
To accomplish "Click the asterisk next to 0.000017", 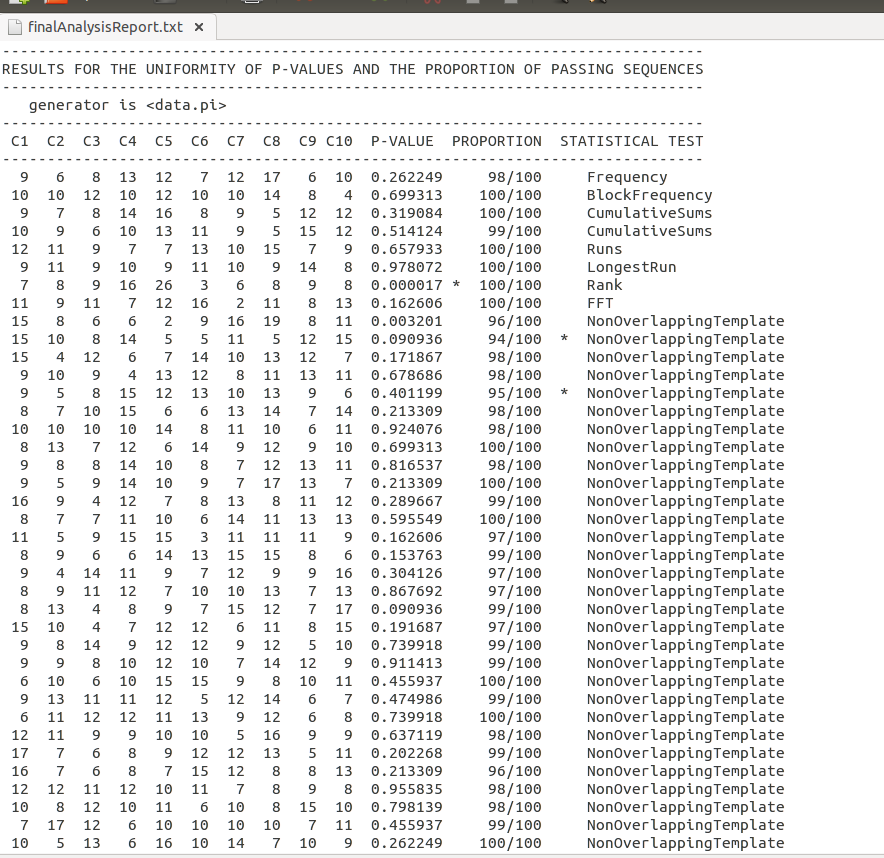I will point(456,284).
